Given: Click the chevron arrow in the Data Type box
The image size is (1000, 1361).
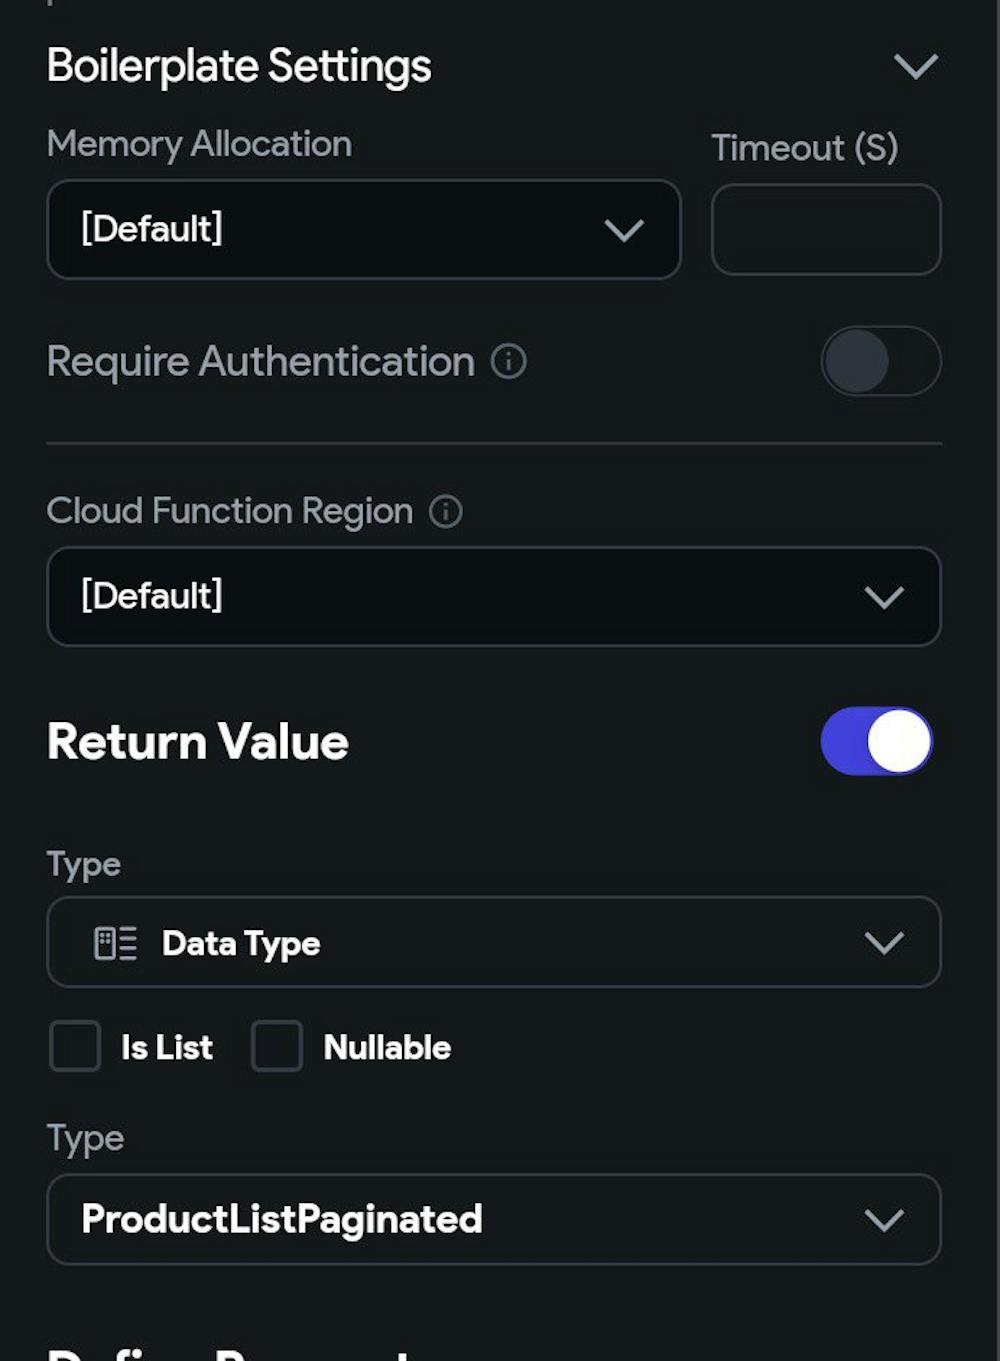Looking at the screenshot, I should pos(884,943).
